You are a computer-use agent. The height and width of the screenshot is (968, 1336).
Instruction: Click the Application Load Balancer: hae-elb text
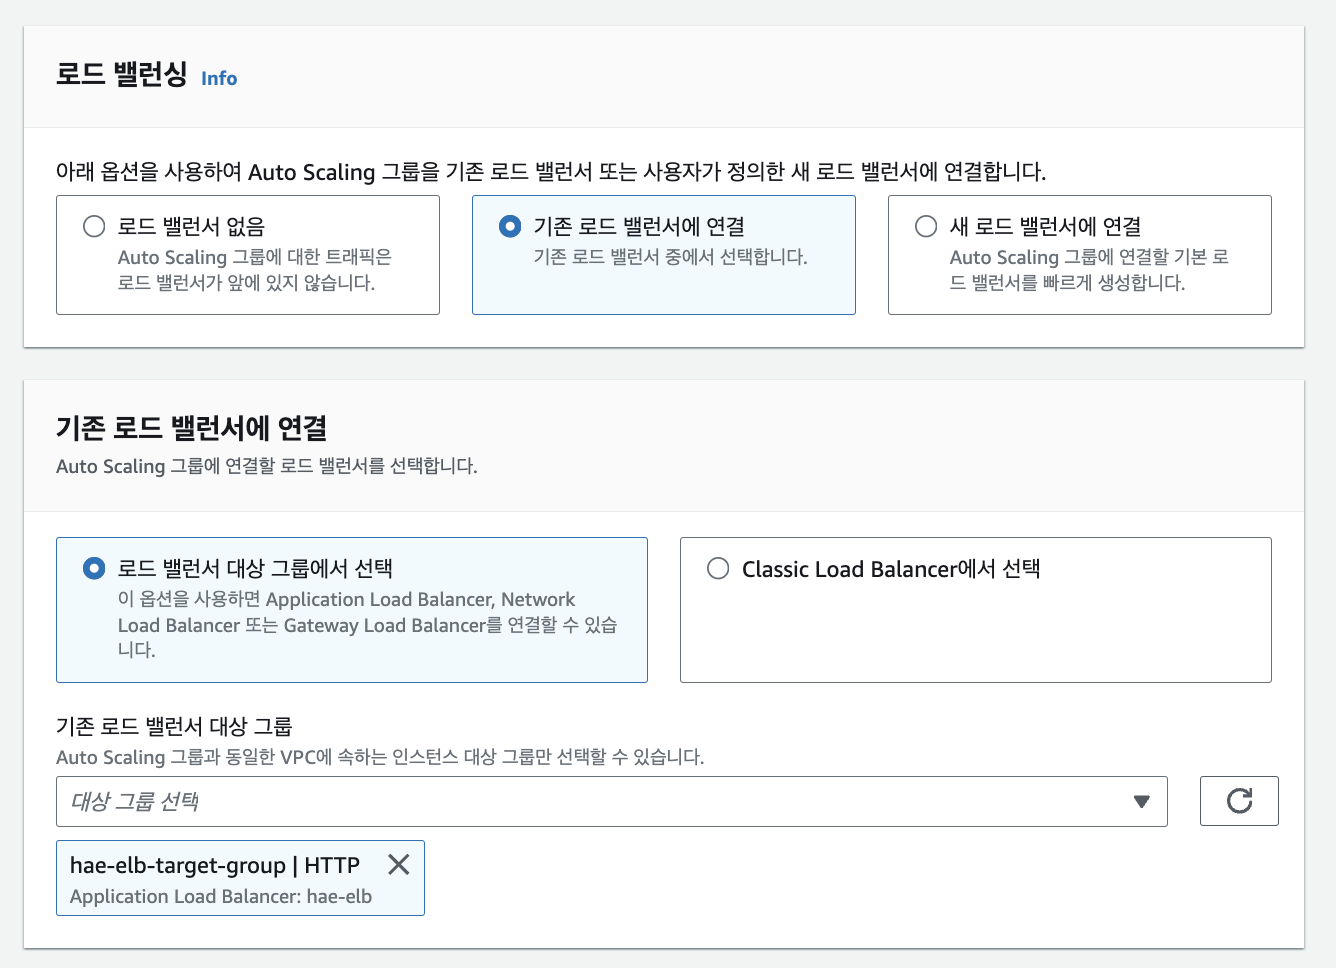click(221, 896)
